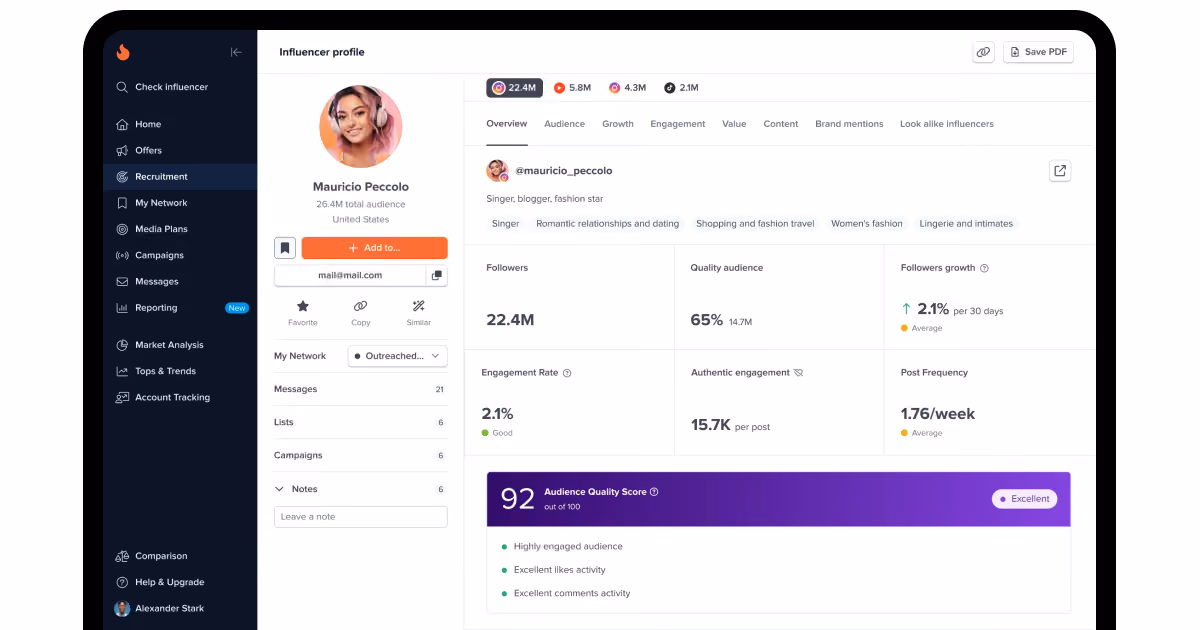The width and height of the screenshot is (1200, 630).
Task: Click the Offers megaphone icon
Action: click(122, 150)
